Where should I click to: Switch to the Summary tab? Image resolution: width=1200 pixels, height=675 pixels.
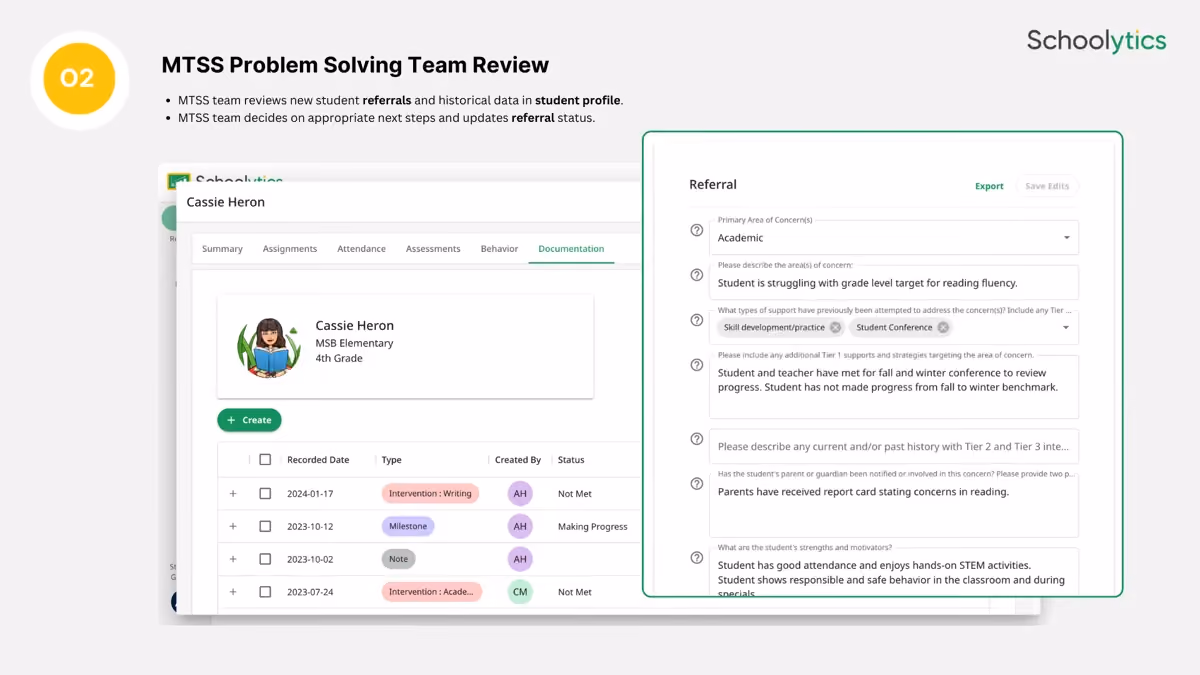(x=222, y=249)
